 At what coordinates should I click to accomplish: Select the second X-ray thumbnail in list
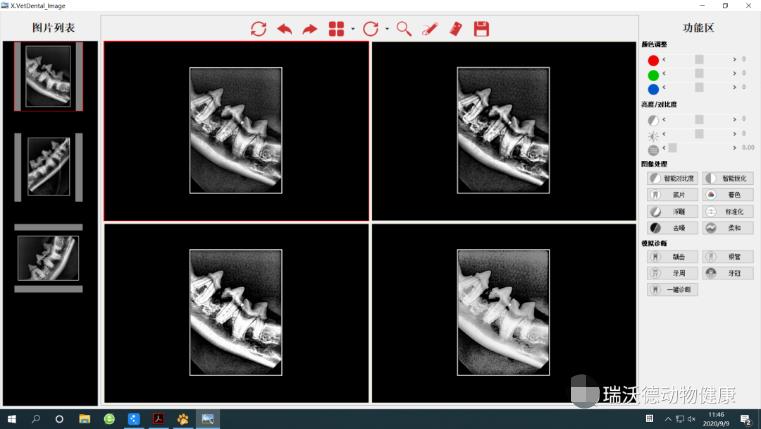[x=49, y=166]
